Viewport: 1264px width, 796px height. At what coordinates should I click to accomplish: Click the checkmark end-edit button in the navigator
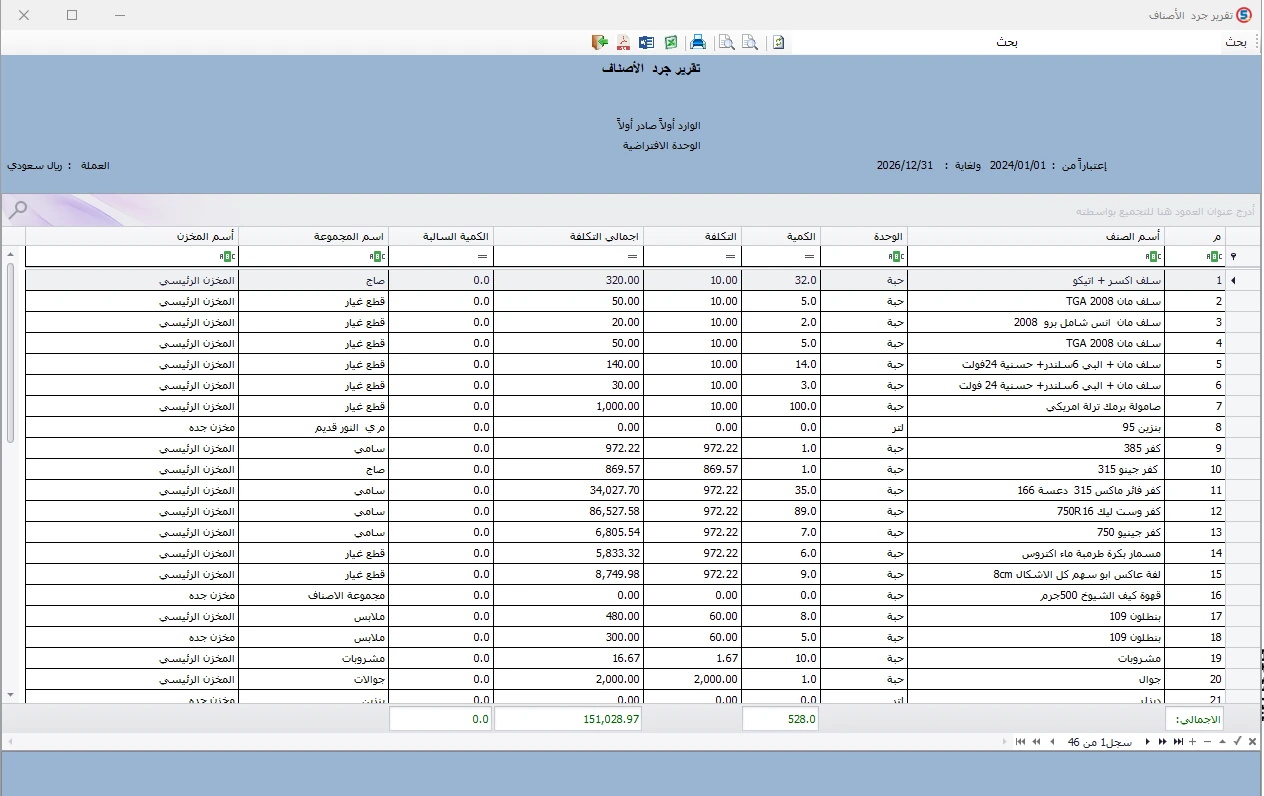click(1237, 741)
